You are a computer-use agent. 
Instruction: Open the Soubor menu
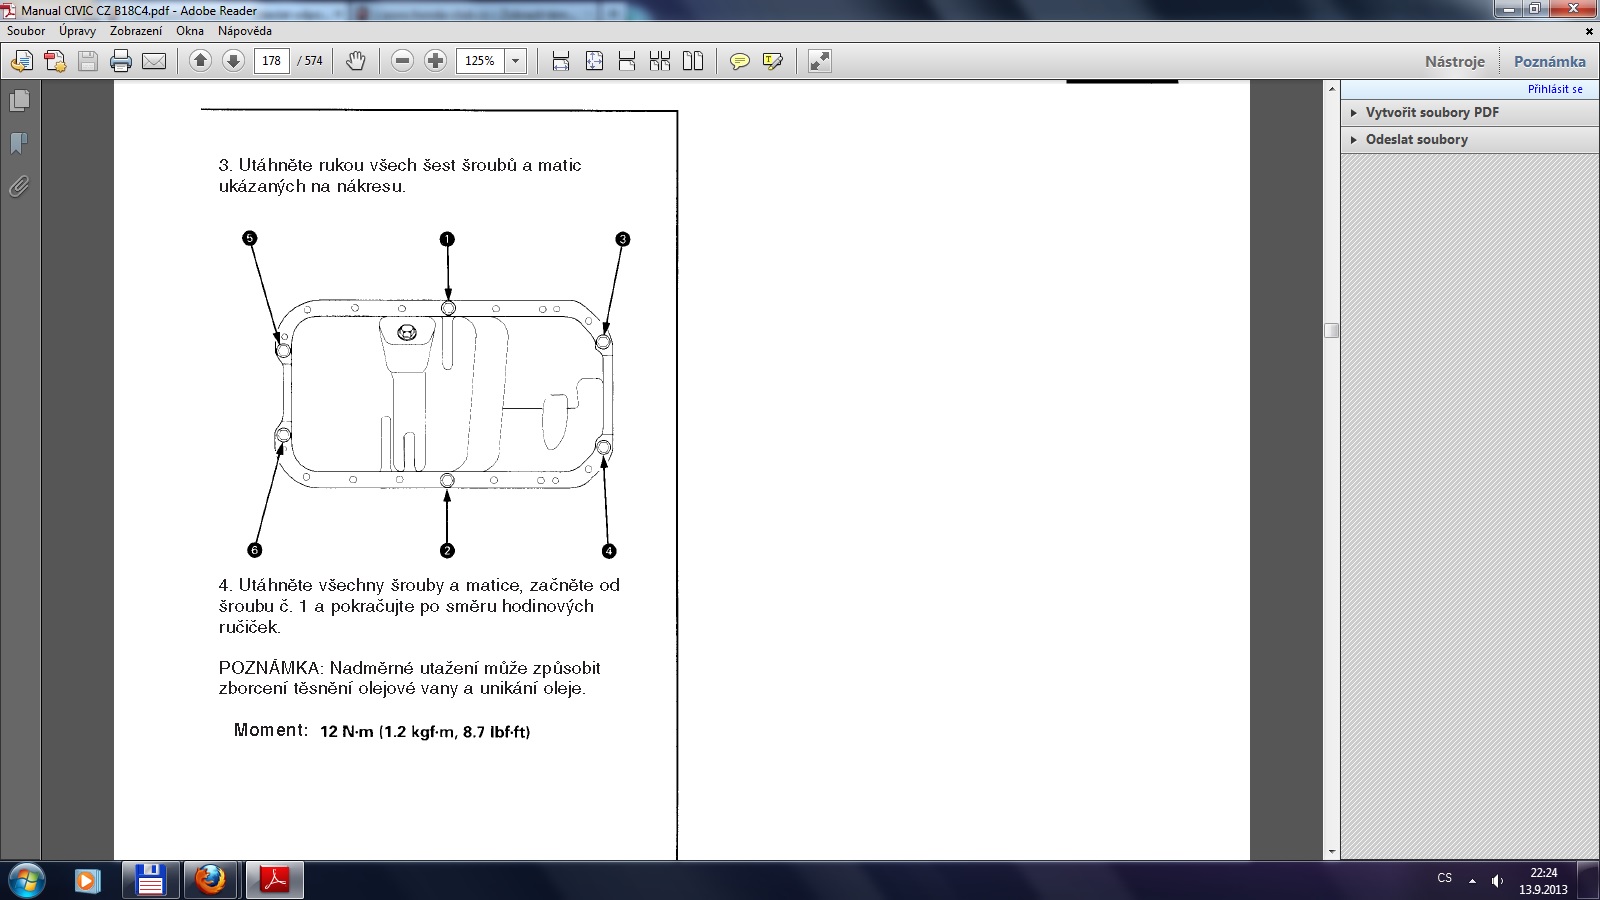[x=26, y=31]
